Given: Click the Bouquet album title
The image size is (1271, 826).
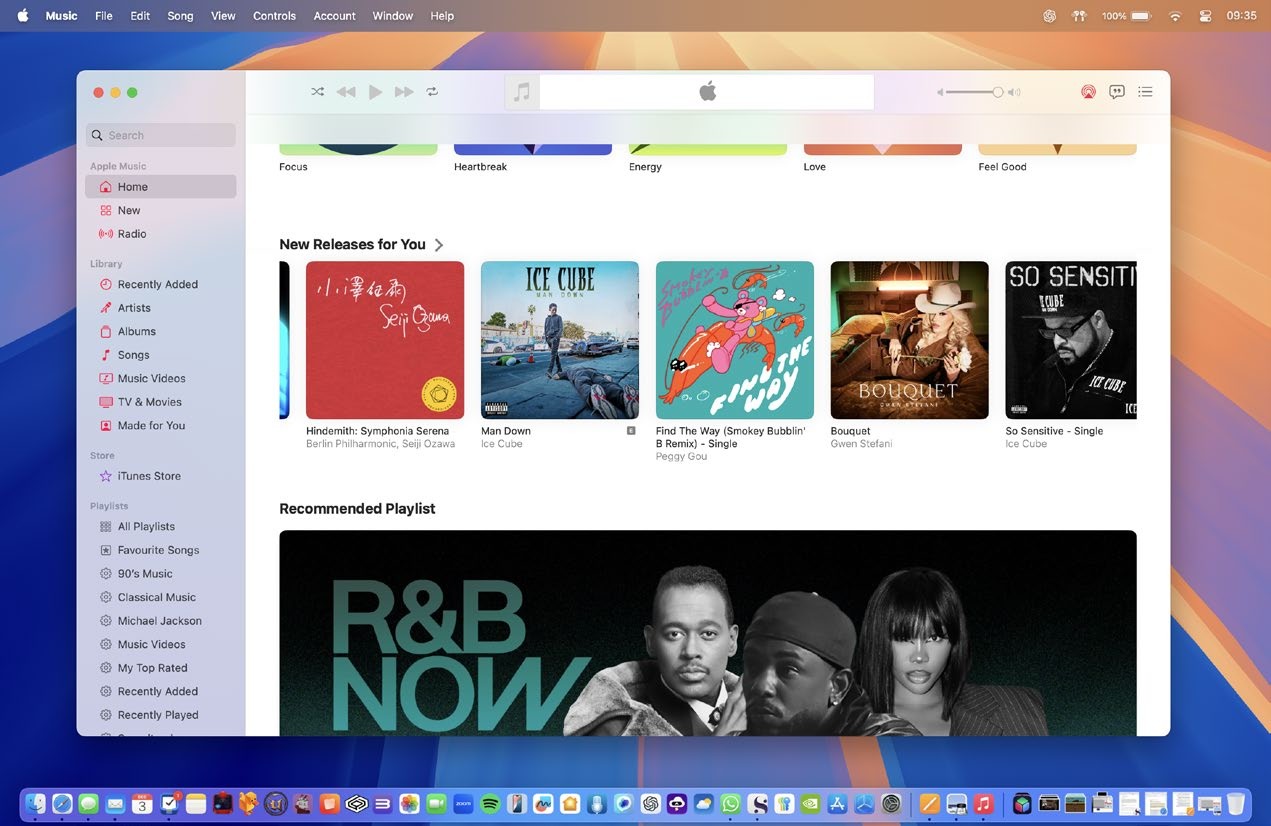Looking at the screenshot, I should [851, 431].
